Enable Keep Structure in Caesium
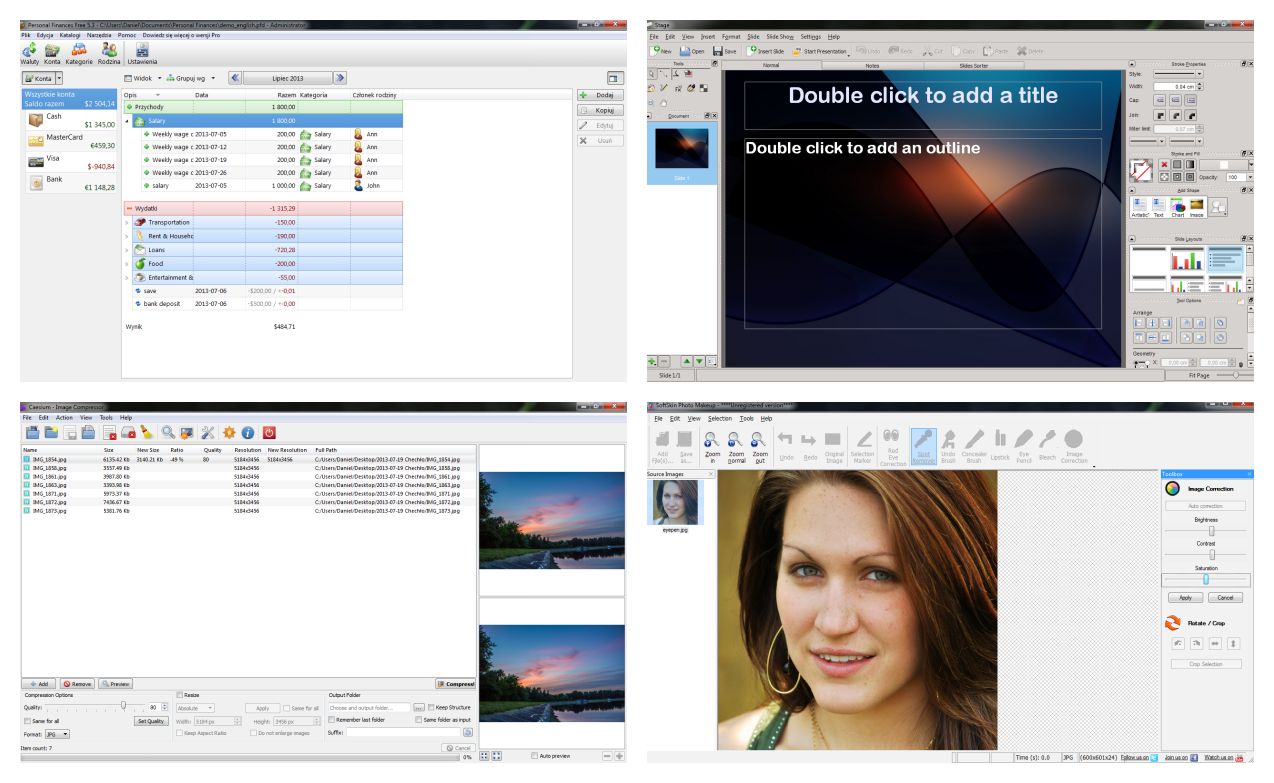The image size is (1274, 783). pyautogui.click(x=431, y=707)
